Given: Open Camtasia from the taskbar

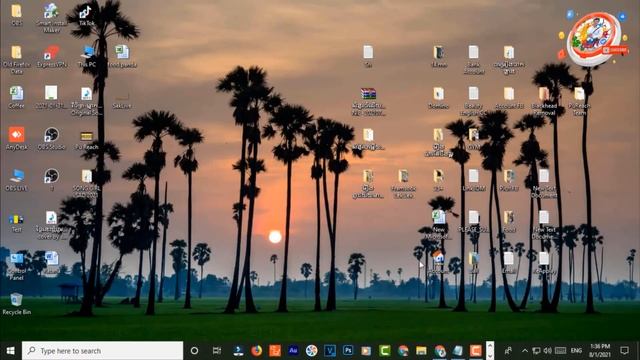Looking at the screenshot, I should pyautogui.click(x=384, y=351).
